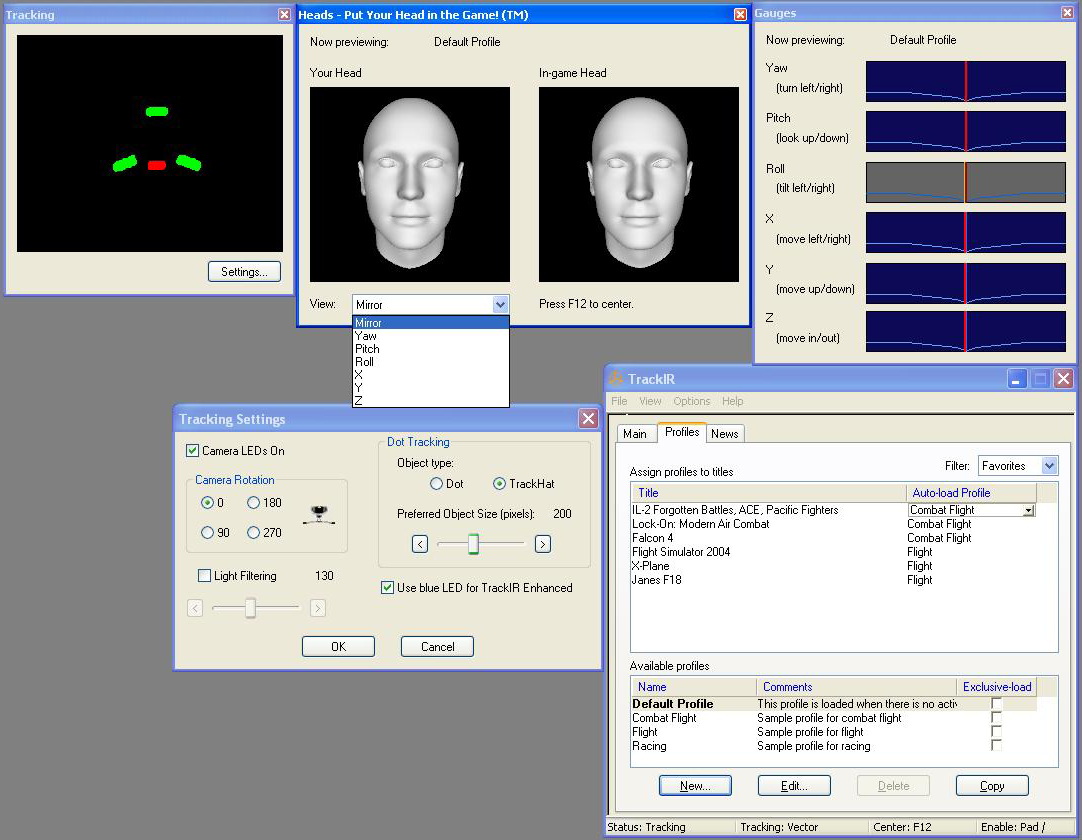Viewport: 1082px width, 840px height.
Task: Select Roll in the View list
Action: 431,362
